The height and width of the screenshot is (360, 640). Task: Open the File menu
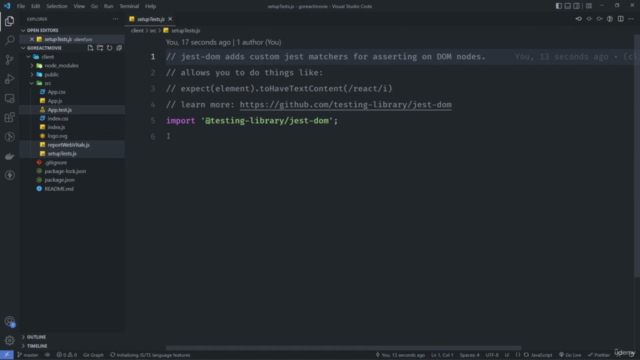21,6
